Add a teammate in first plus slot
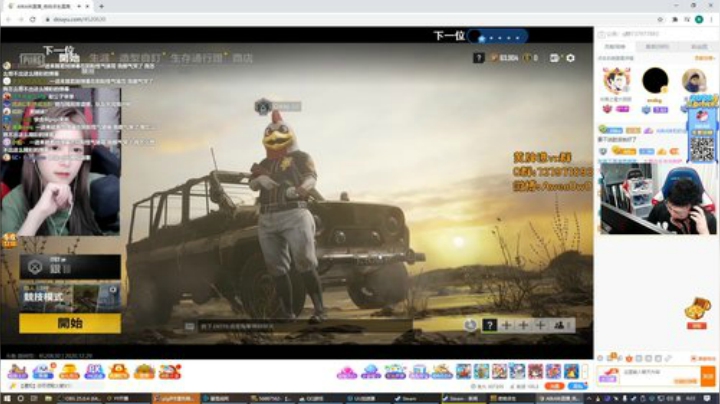Image resolution: width=720 pixels, height=404 pixels. 506,325
